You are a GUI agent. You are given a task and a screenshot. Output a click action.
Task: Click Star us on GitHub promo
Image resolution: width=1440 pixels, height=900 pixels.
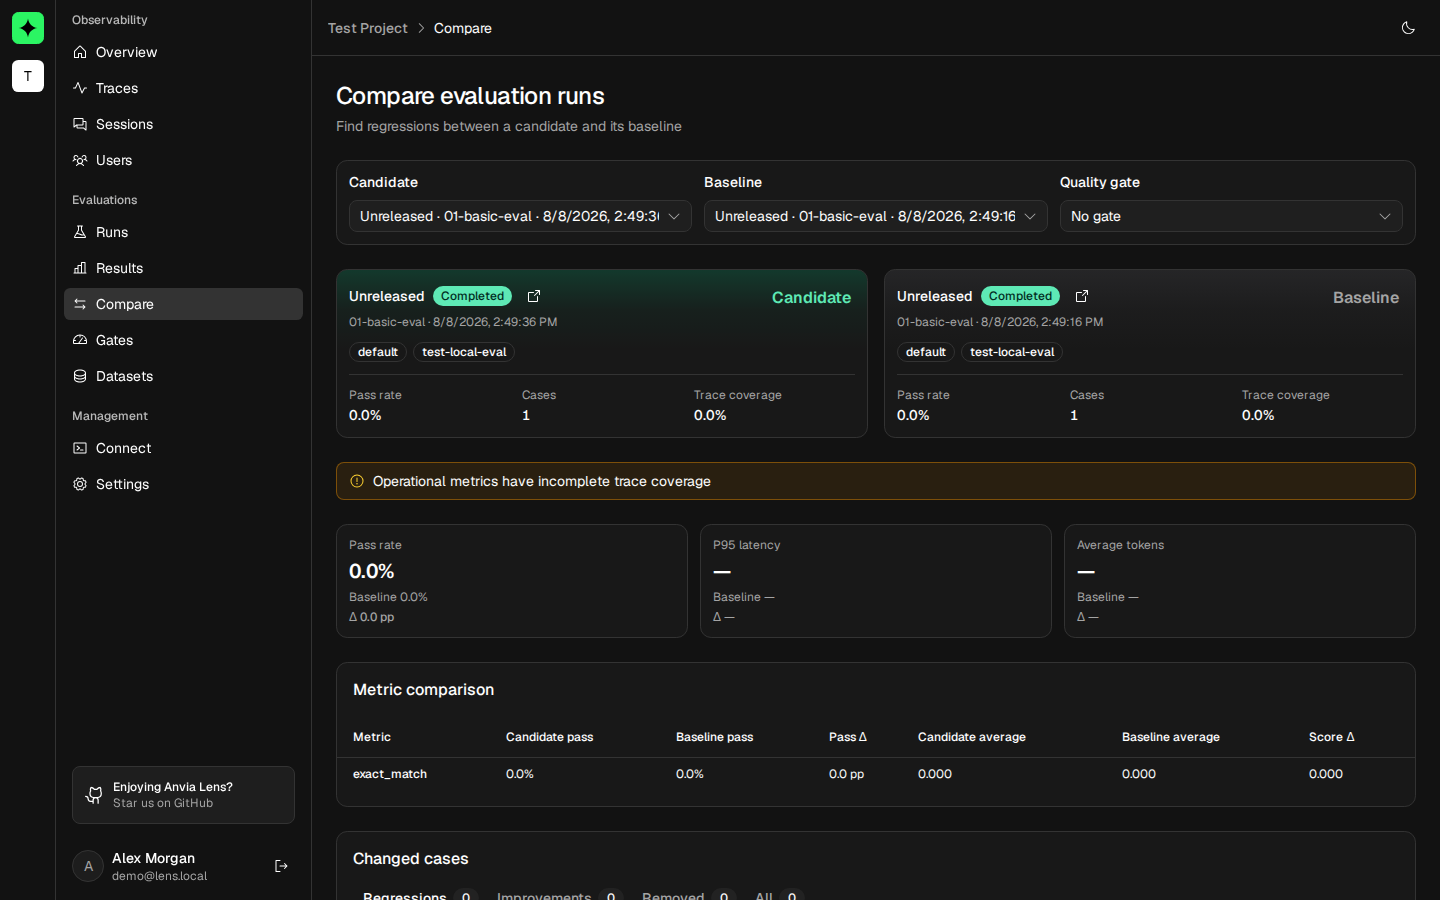point(183,795)
